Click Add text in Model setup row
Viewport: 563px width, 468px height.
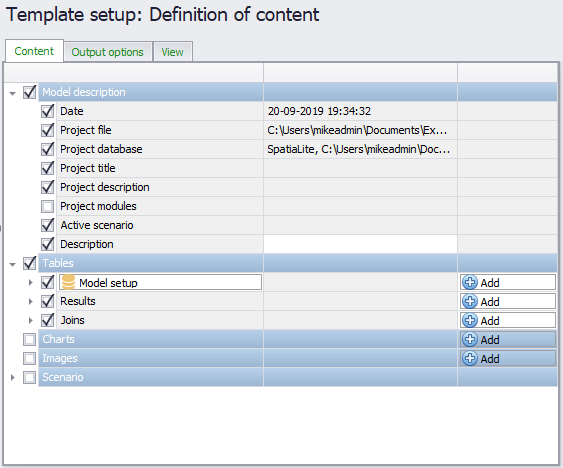[x=490, y=283]
